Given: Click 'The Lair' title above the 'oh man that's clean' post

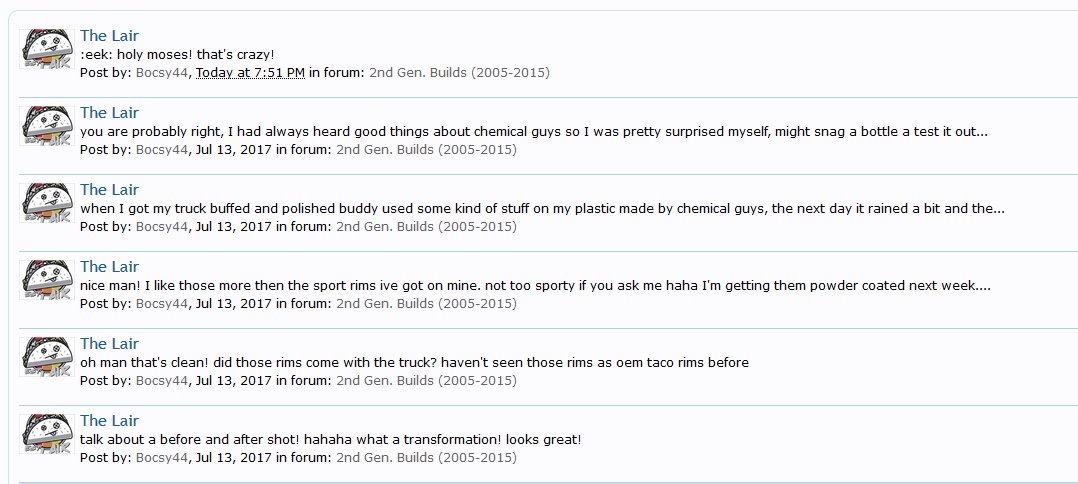Looking at the screenshot, I should click(109, 344).
